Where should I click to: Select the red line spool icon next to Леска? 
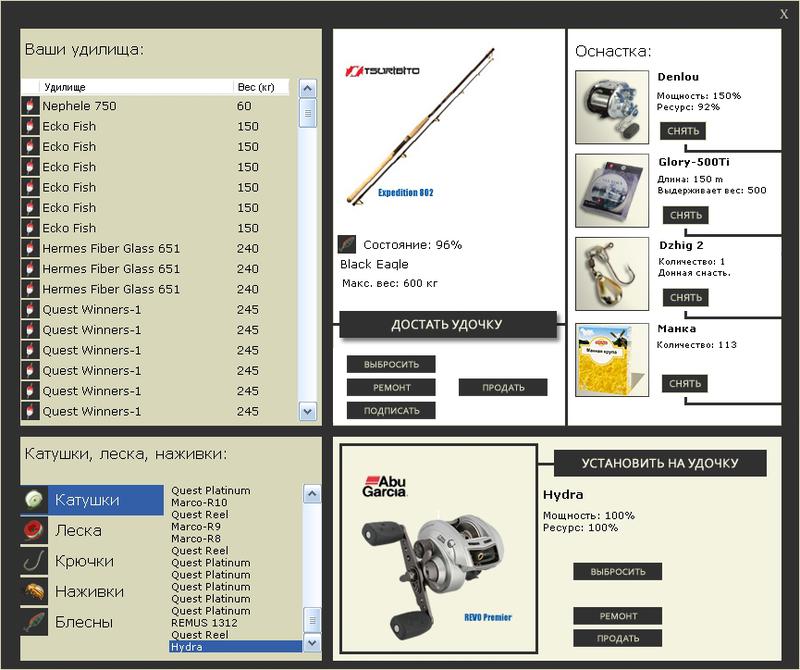34,530
